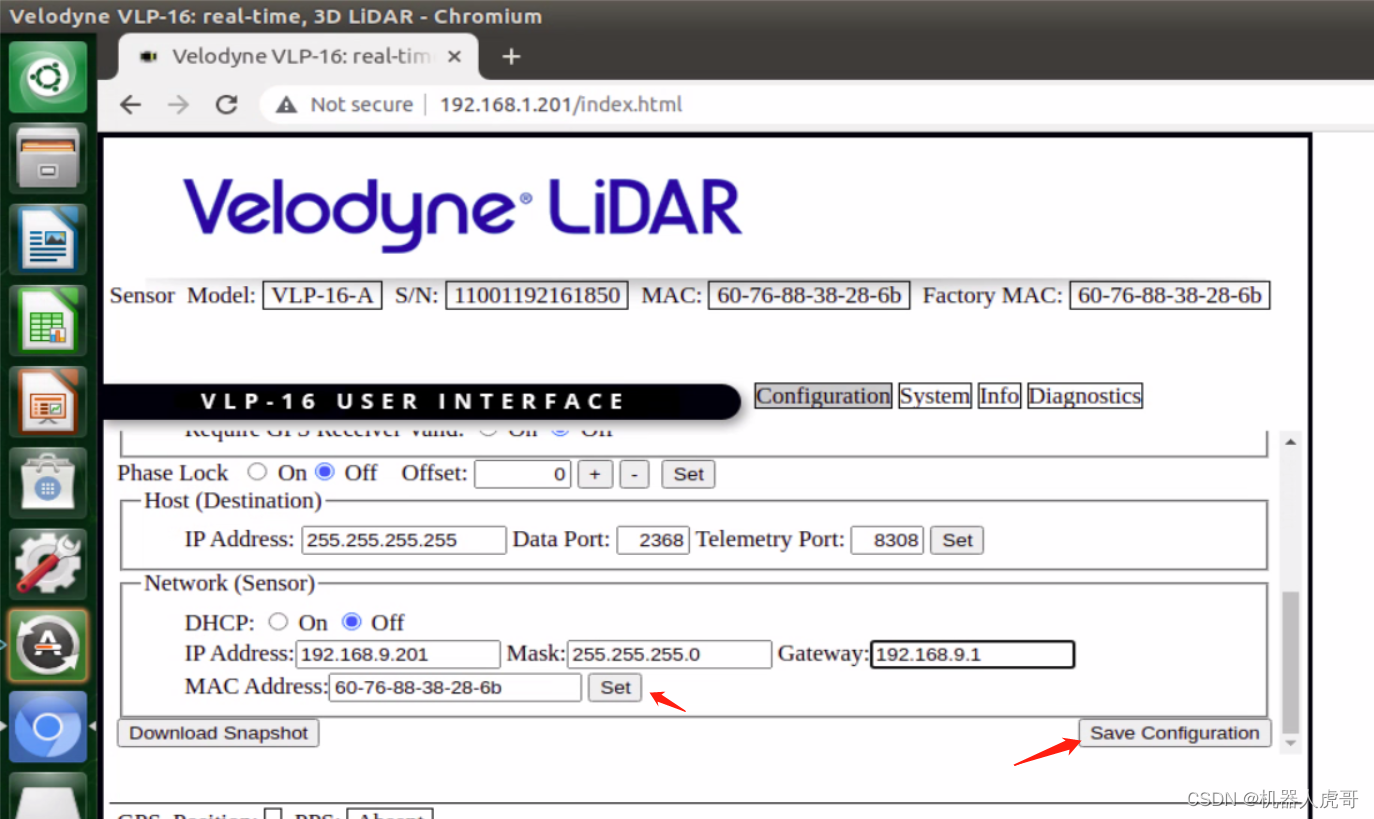Close the Velodyne VLP-16 browser tab
Viewport: 1374px width, 819px height.
click(x=454, y=57)
